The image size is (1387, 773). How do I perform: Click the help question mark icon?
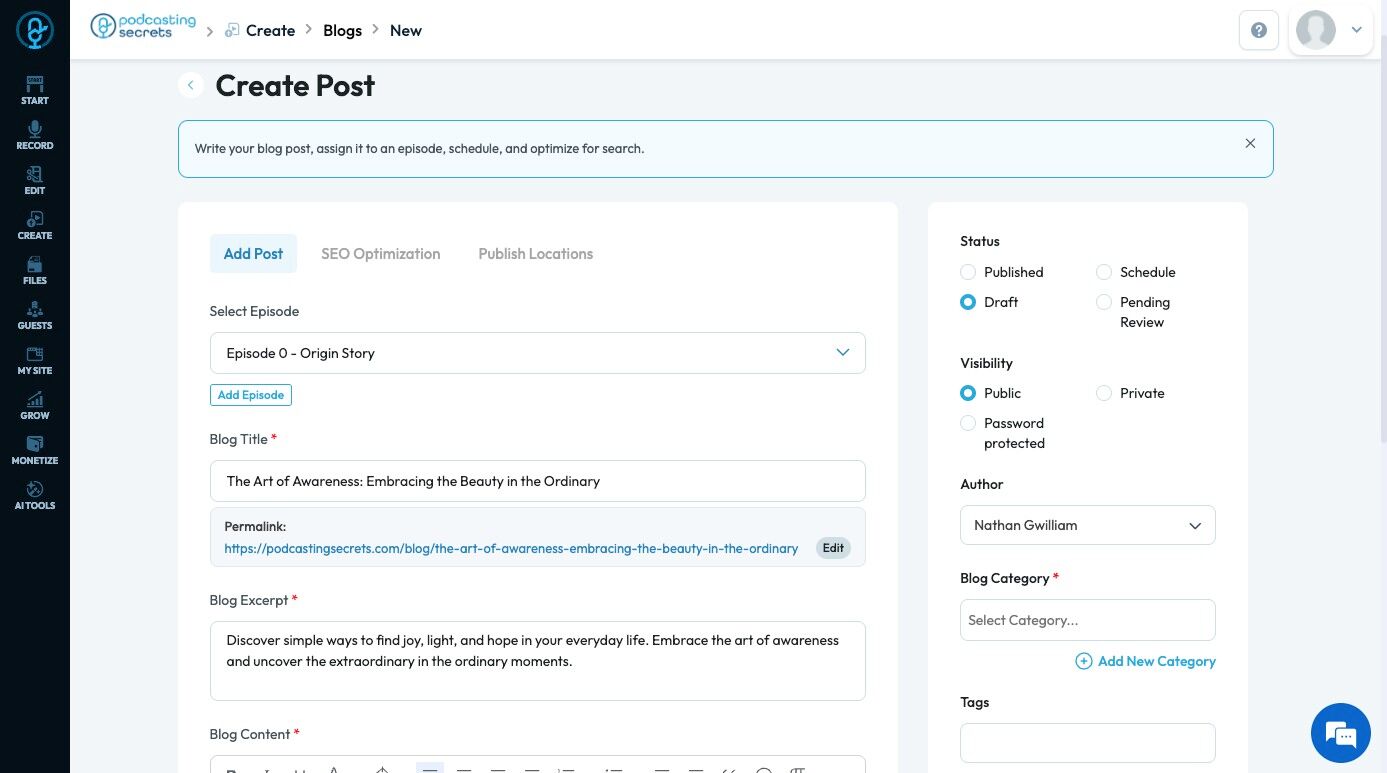[1258, 30]
